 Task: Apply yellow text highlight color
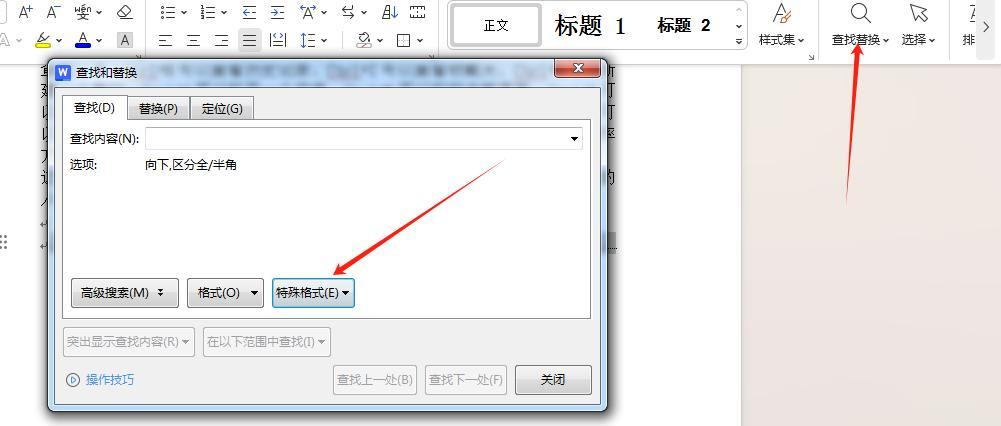click(x=43, y=40)
